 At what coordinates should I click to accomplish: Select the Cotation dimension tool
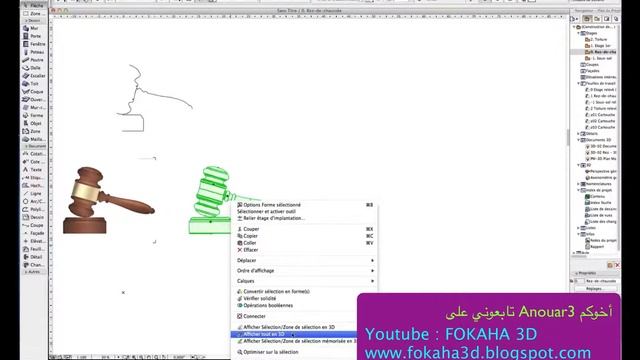click(34, 154)
